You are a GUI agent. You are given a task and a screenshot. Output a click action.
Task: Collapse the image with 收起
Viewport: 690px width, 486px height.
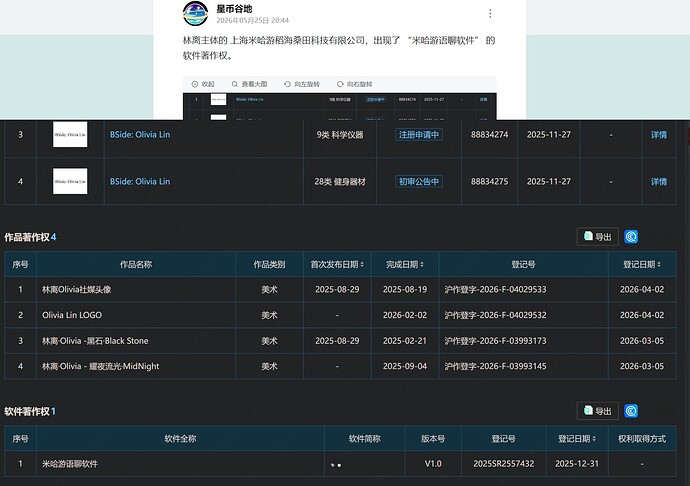coord(203,84)
